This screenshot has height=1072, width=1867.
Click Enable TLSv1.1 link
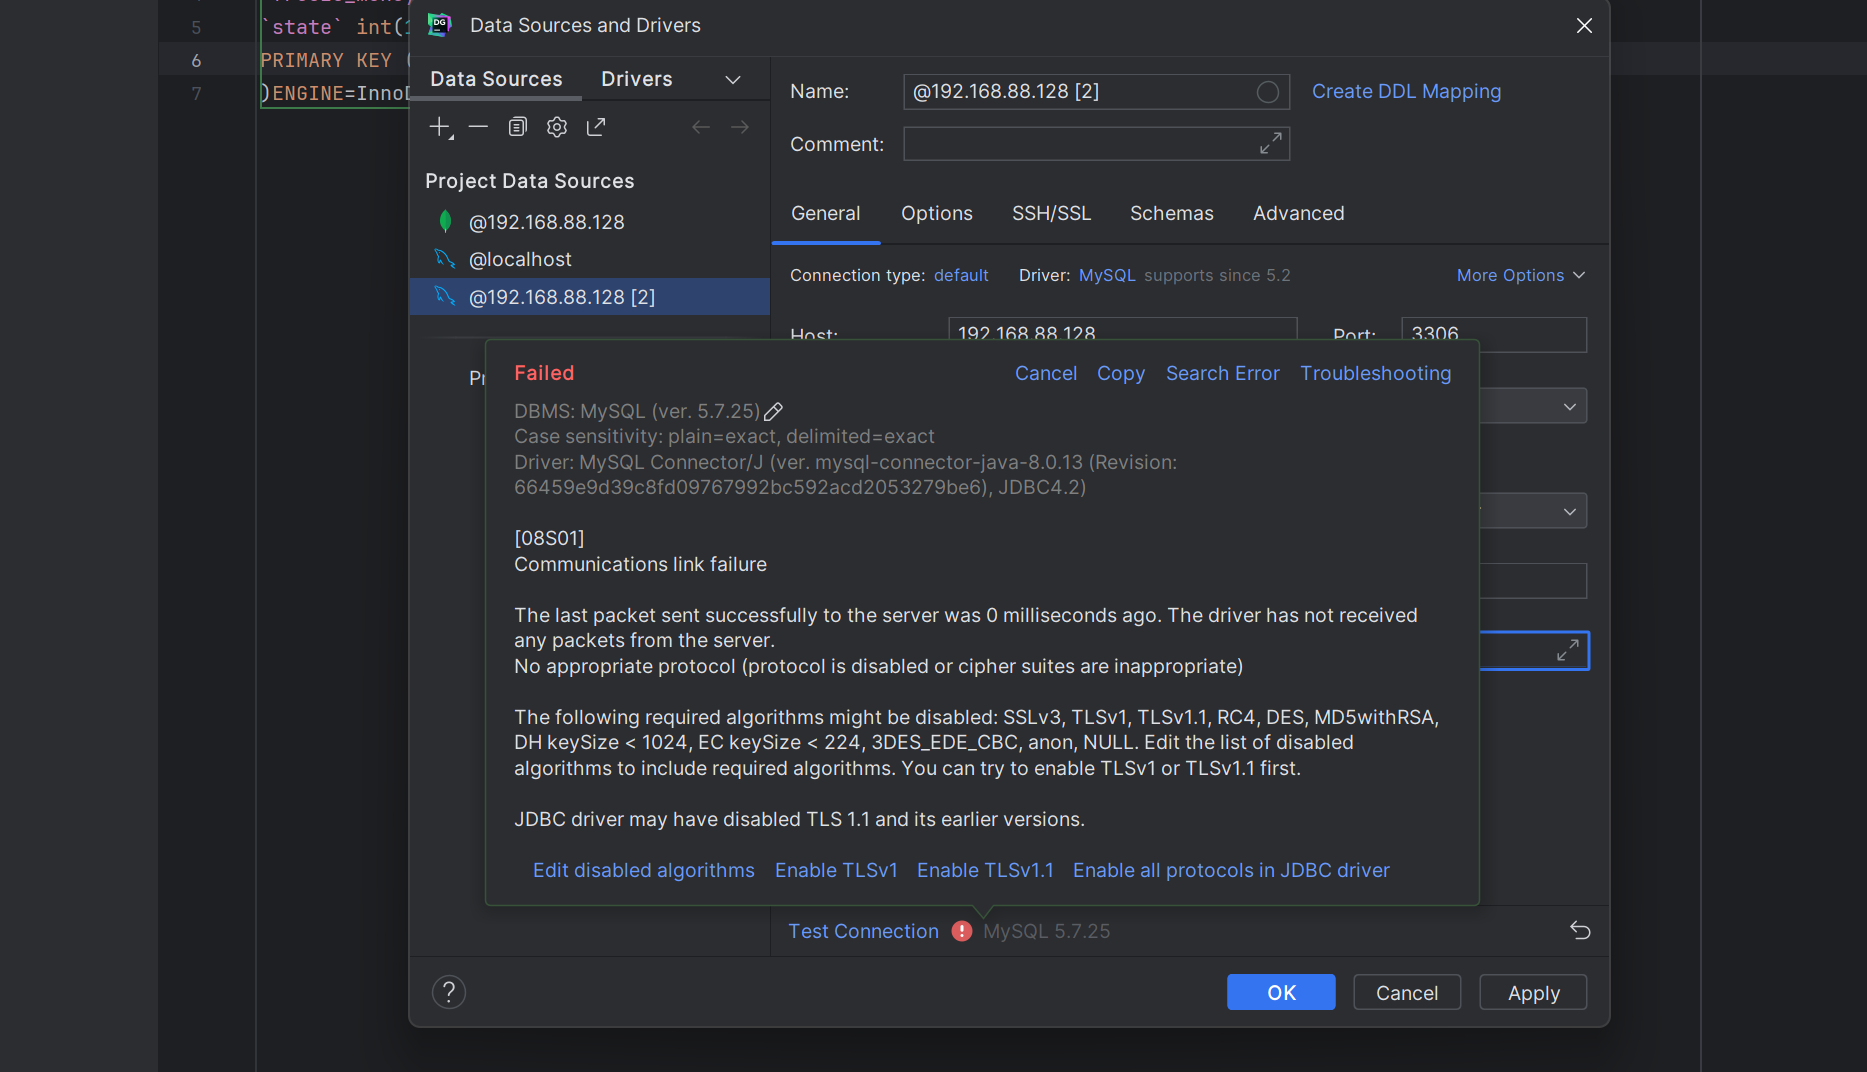tap(985, 870)
